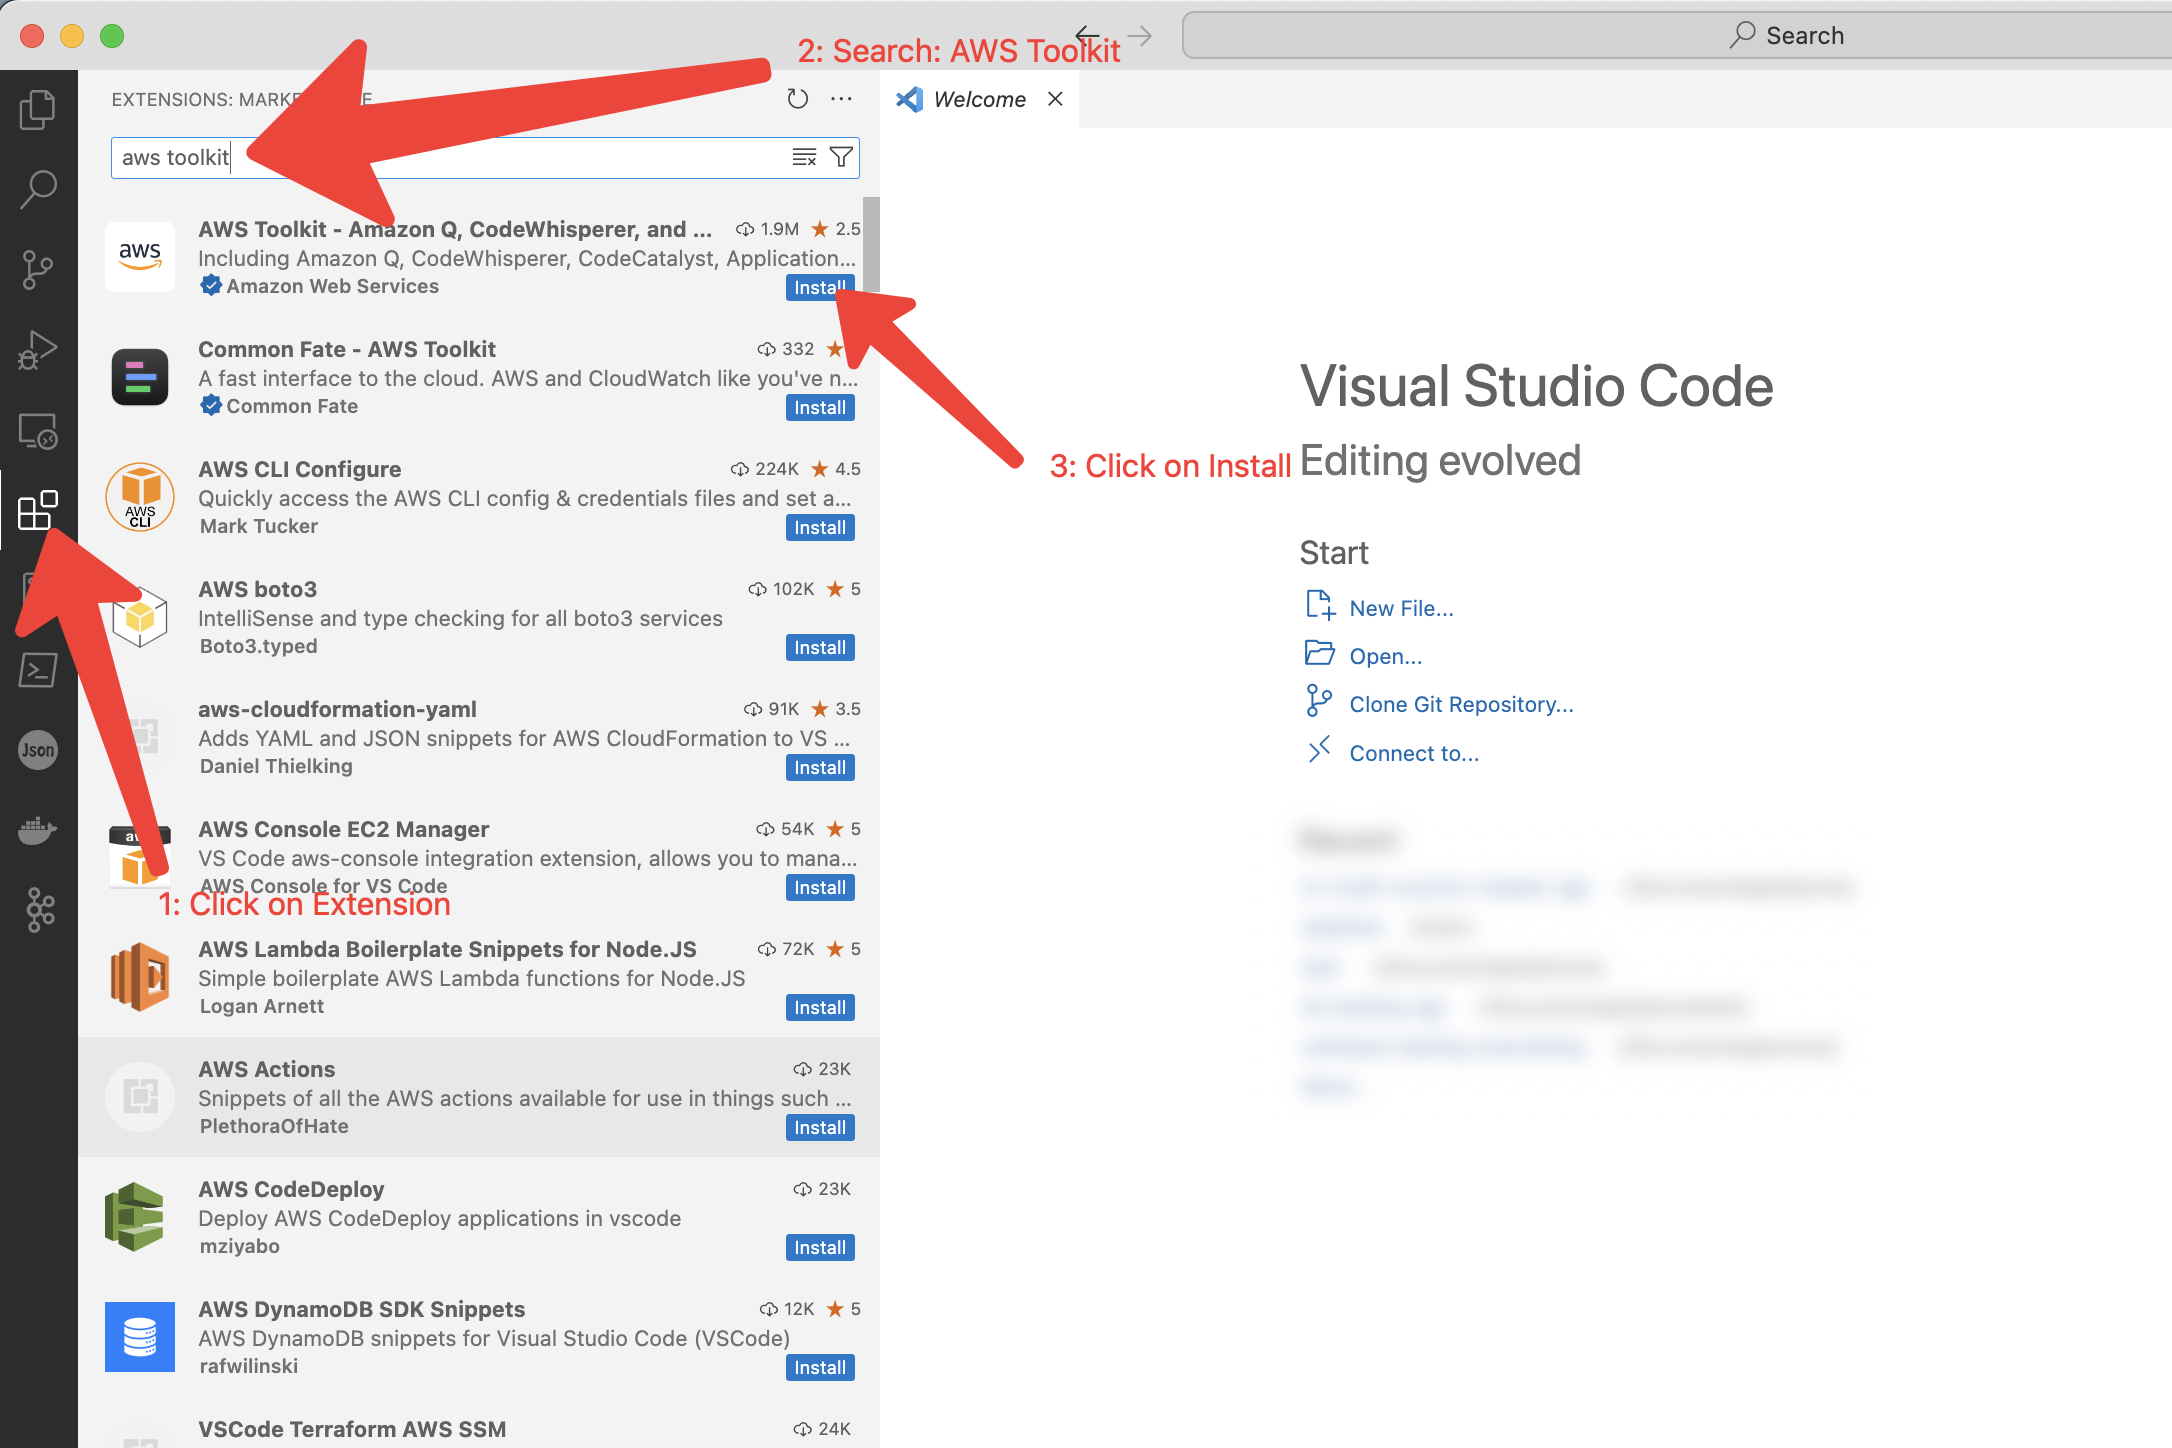Open AWS Actions extension title

[x=267, y=1069]
